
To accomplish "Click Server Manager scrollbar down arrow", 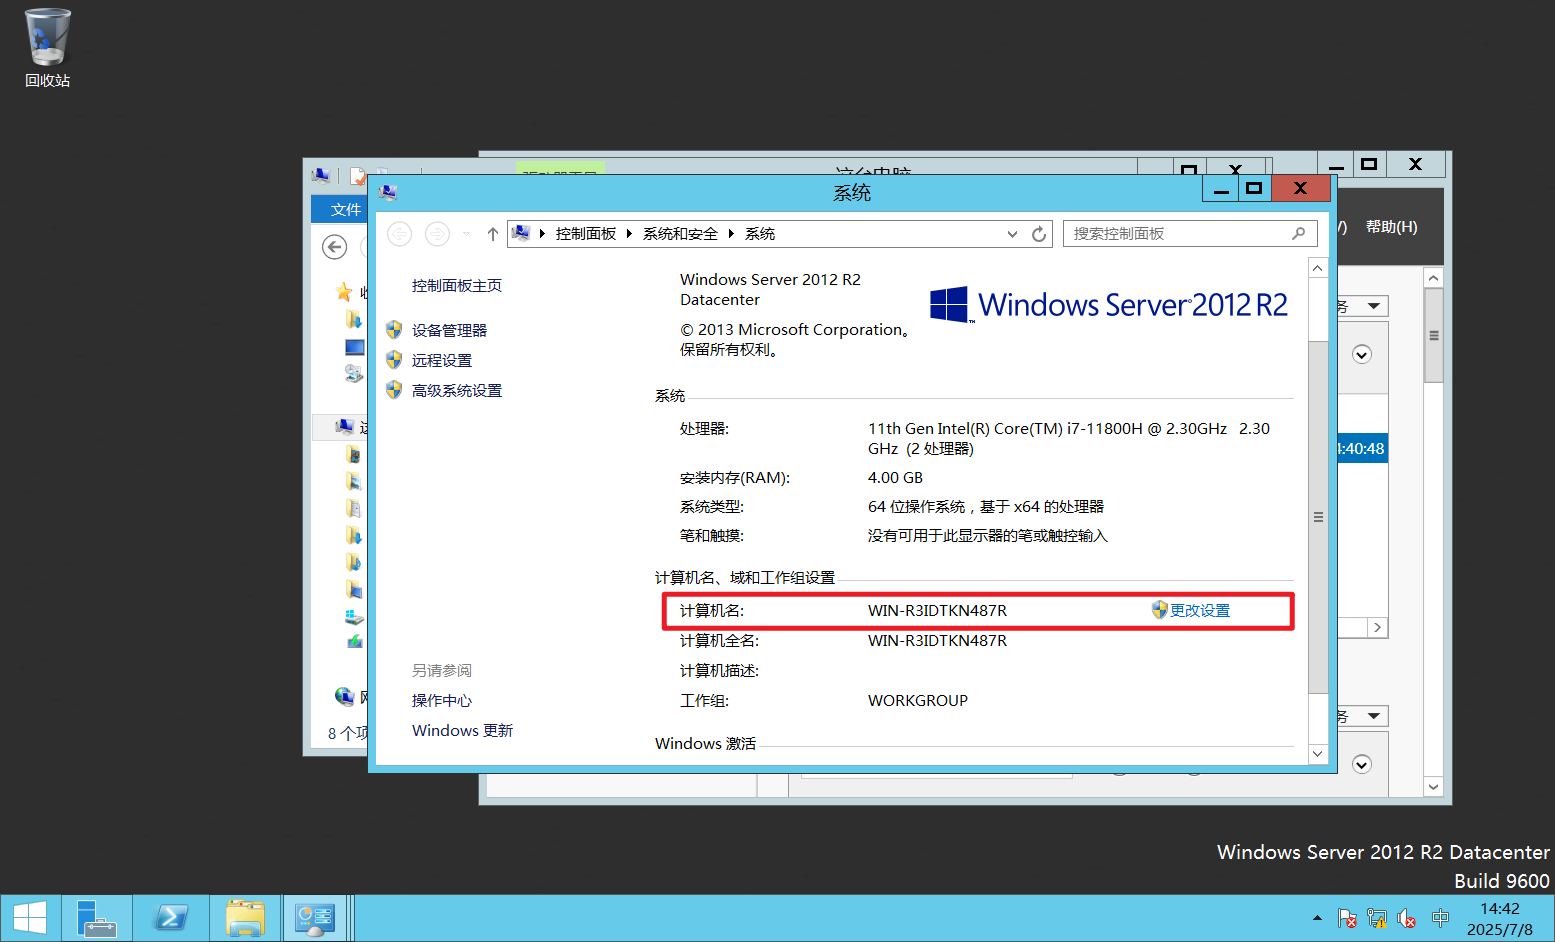I will coord(1434,787).
